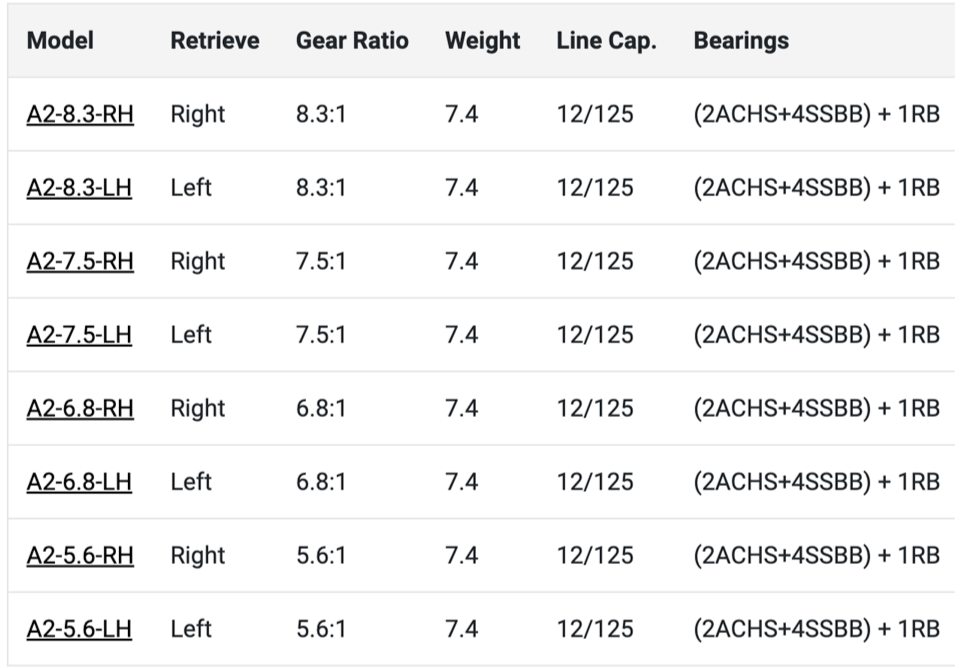Click the Left retrieve cell for A2-7.5-LH

(191, 335)
